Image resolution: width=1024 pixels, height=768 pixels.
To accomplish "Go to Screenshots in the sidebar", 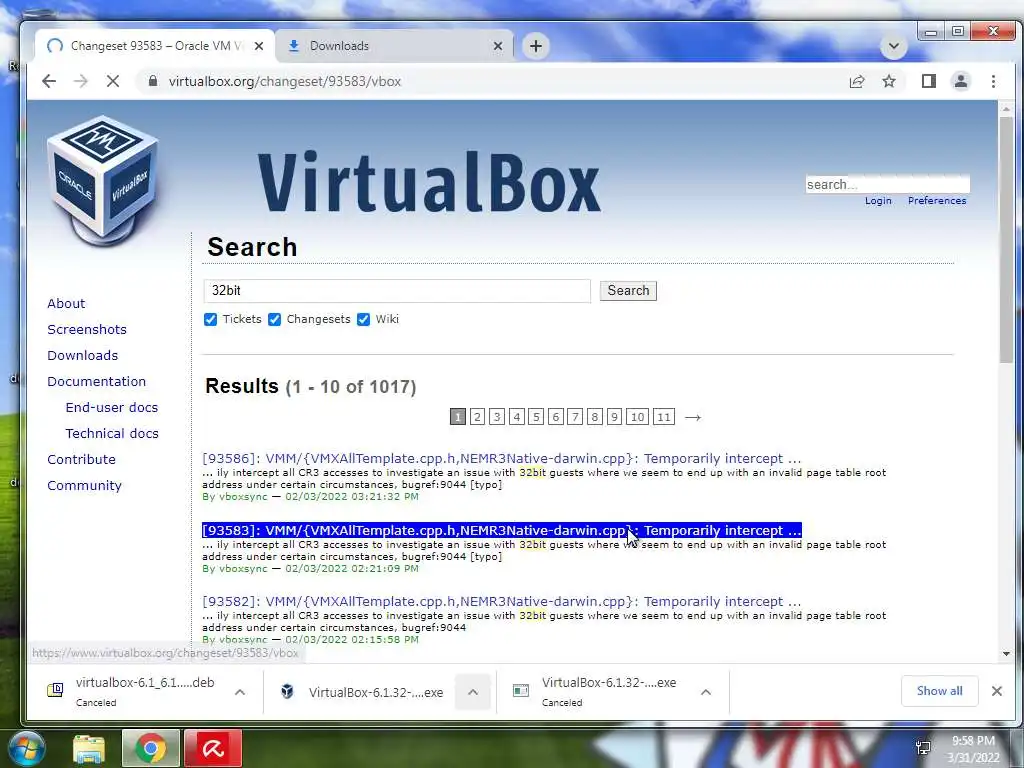I will (87, 329).
